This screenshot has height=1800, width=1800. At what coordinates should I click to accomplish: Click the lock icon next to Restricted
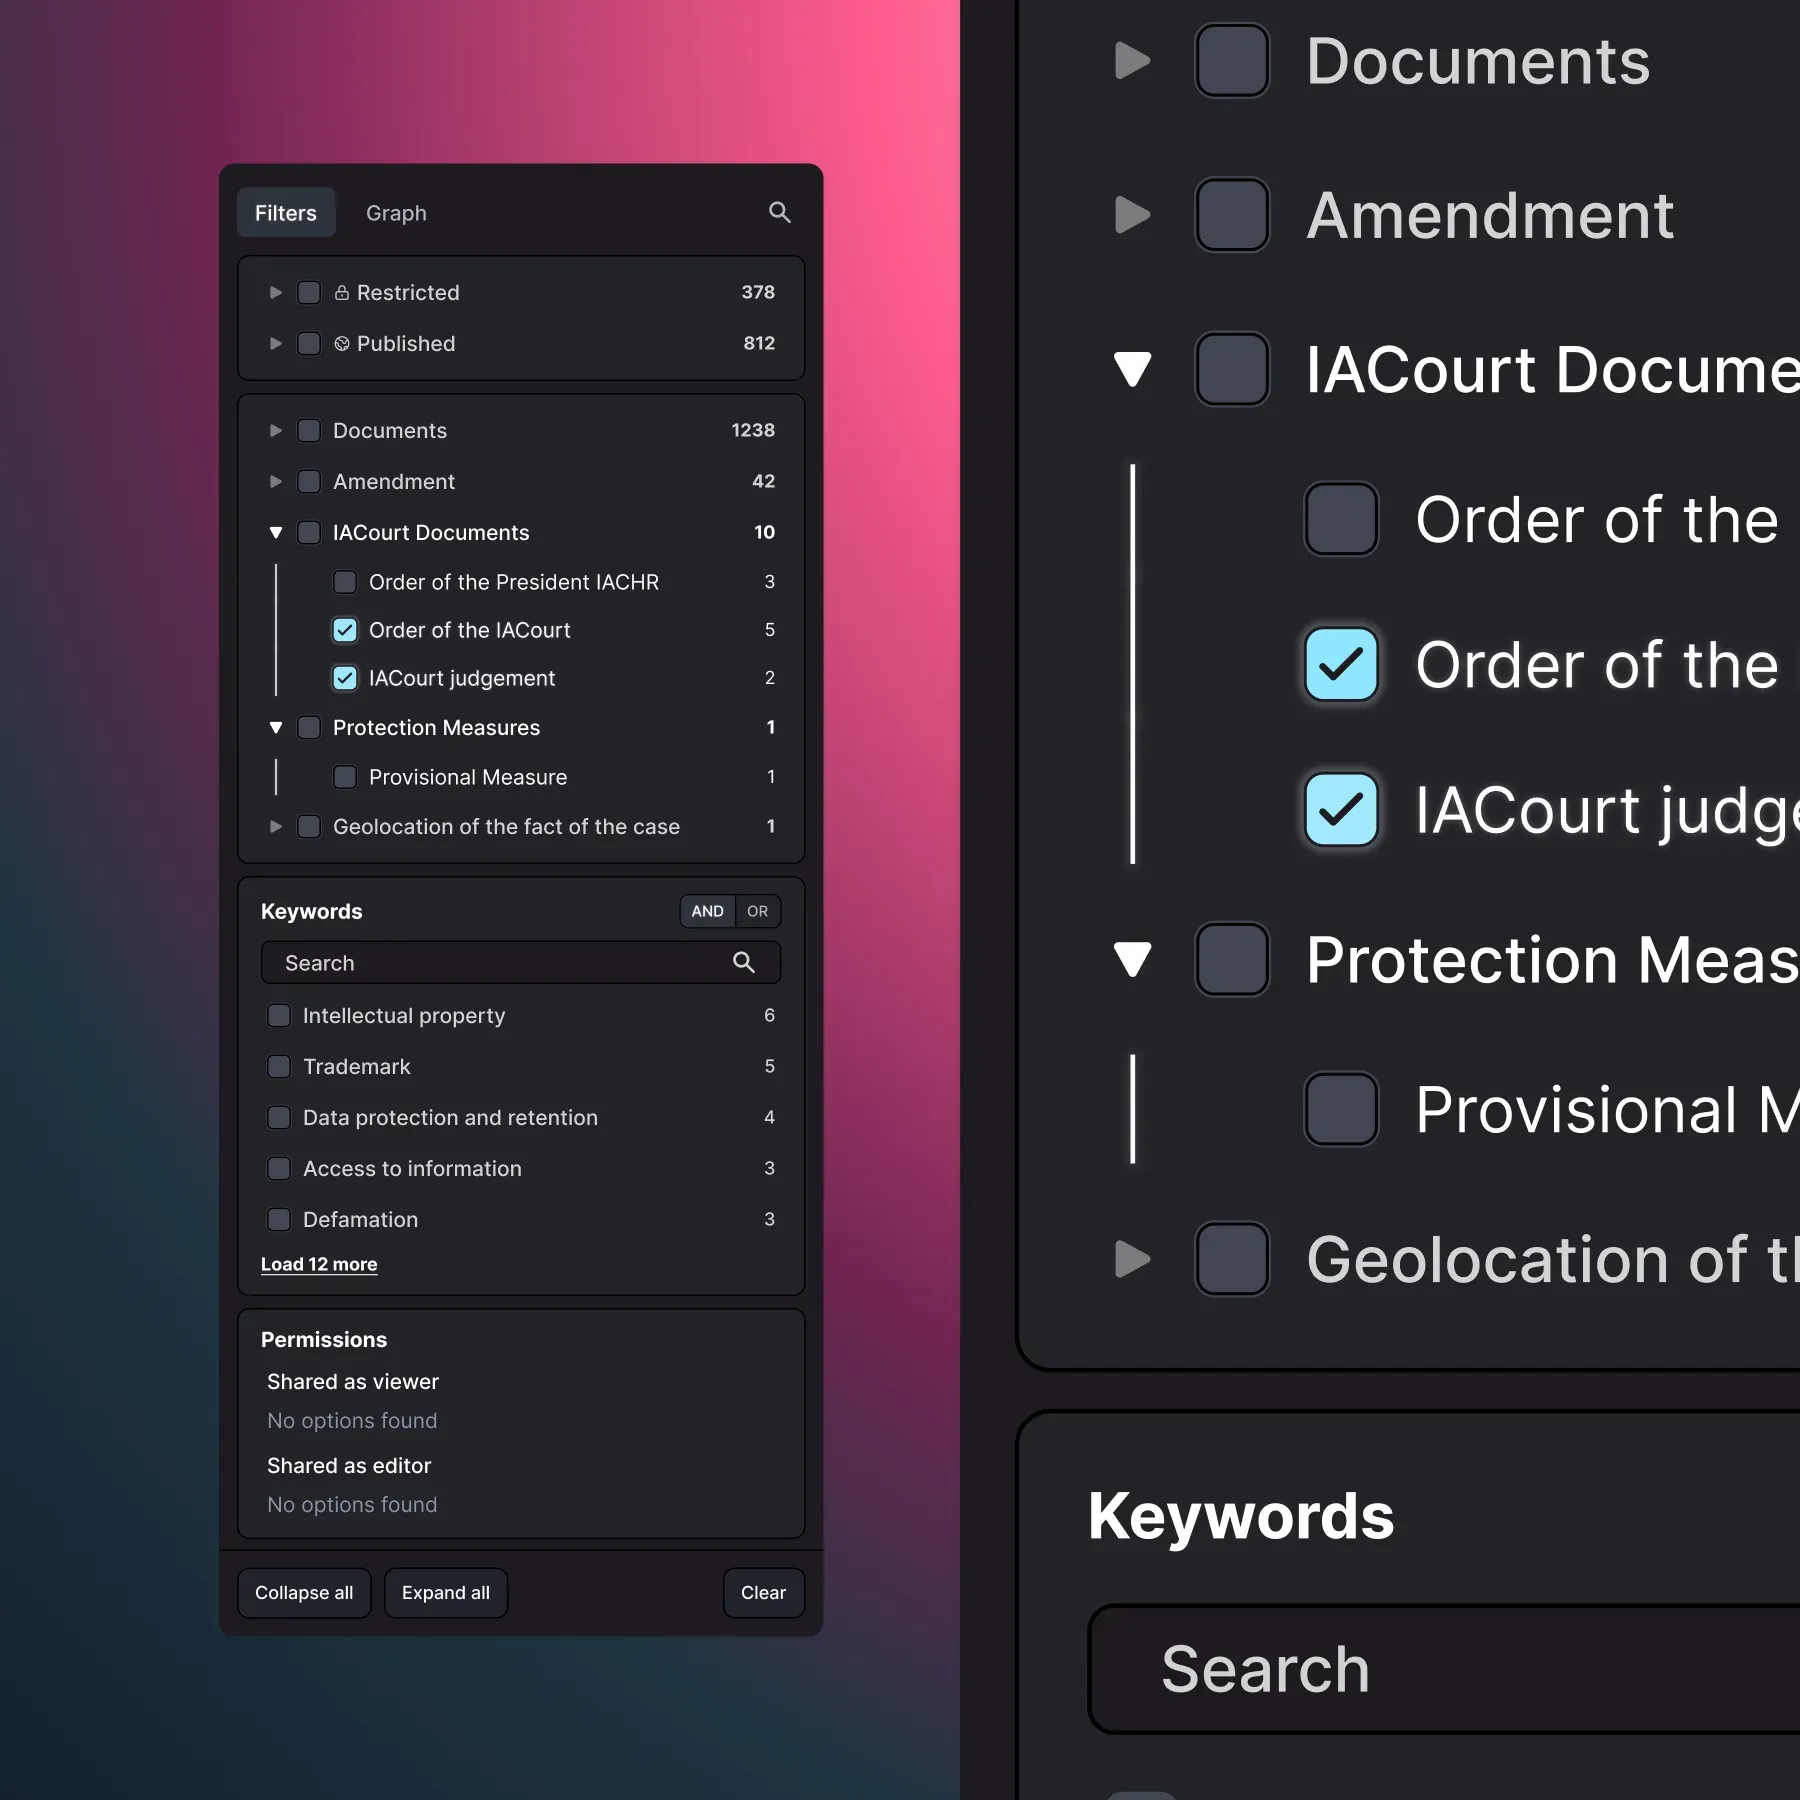coord(343,292)
